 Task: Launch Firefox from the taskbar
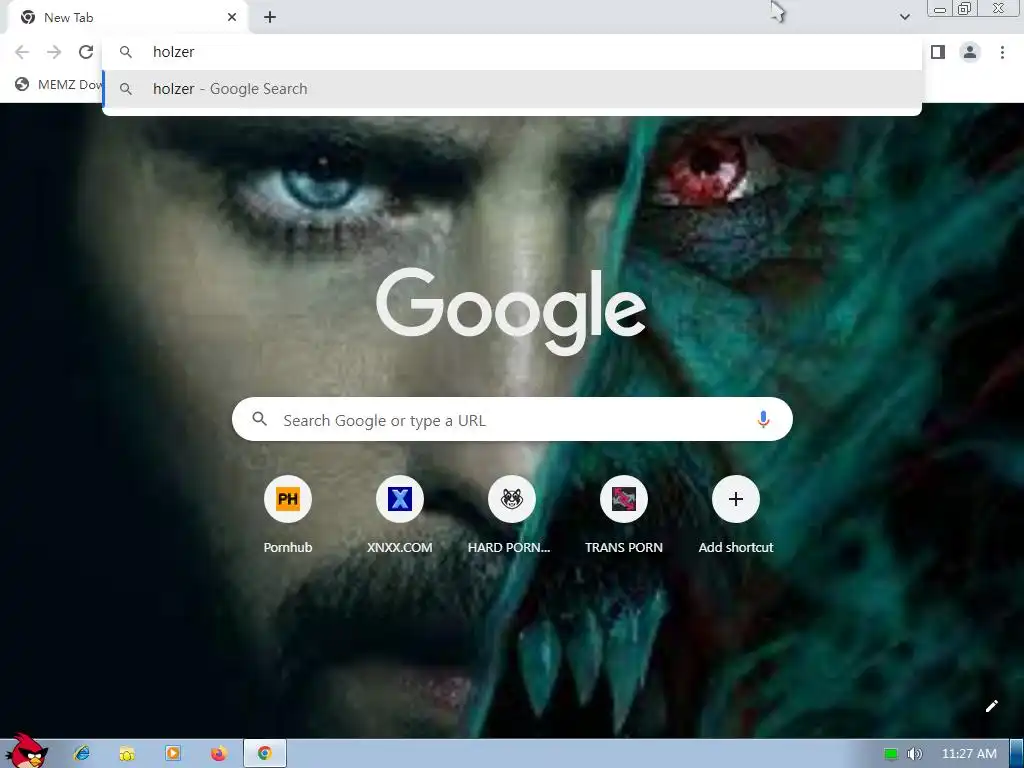(219, 754)
